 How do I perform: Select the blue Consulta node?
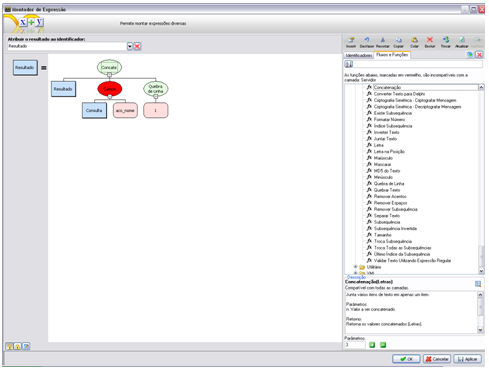click(x=94, y=110)
